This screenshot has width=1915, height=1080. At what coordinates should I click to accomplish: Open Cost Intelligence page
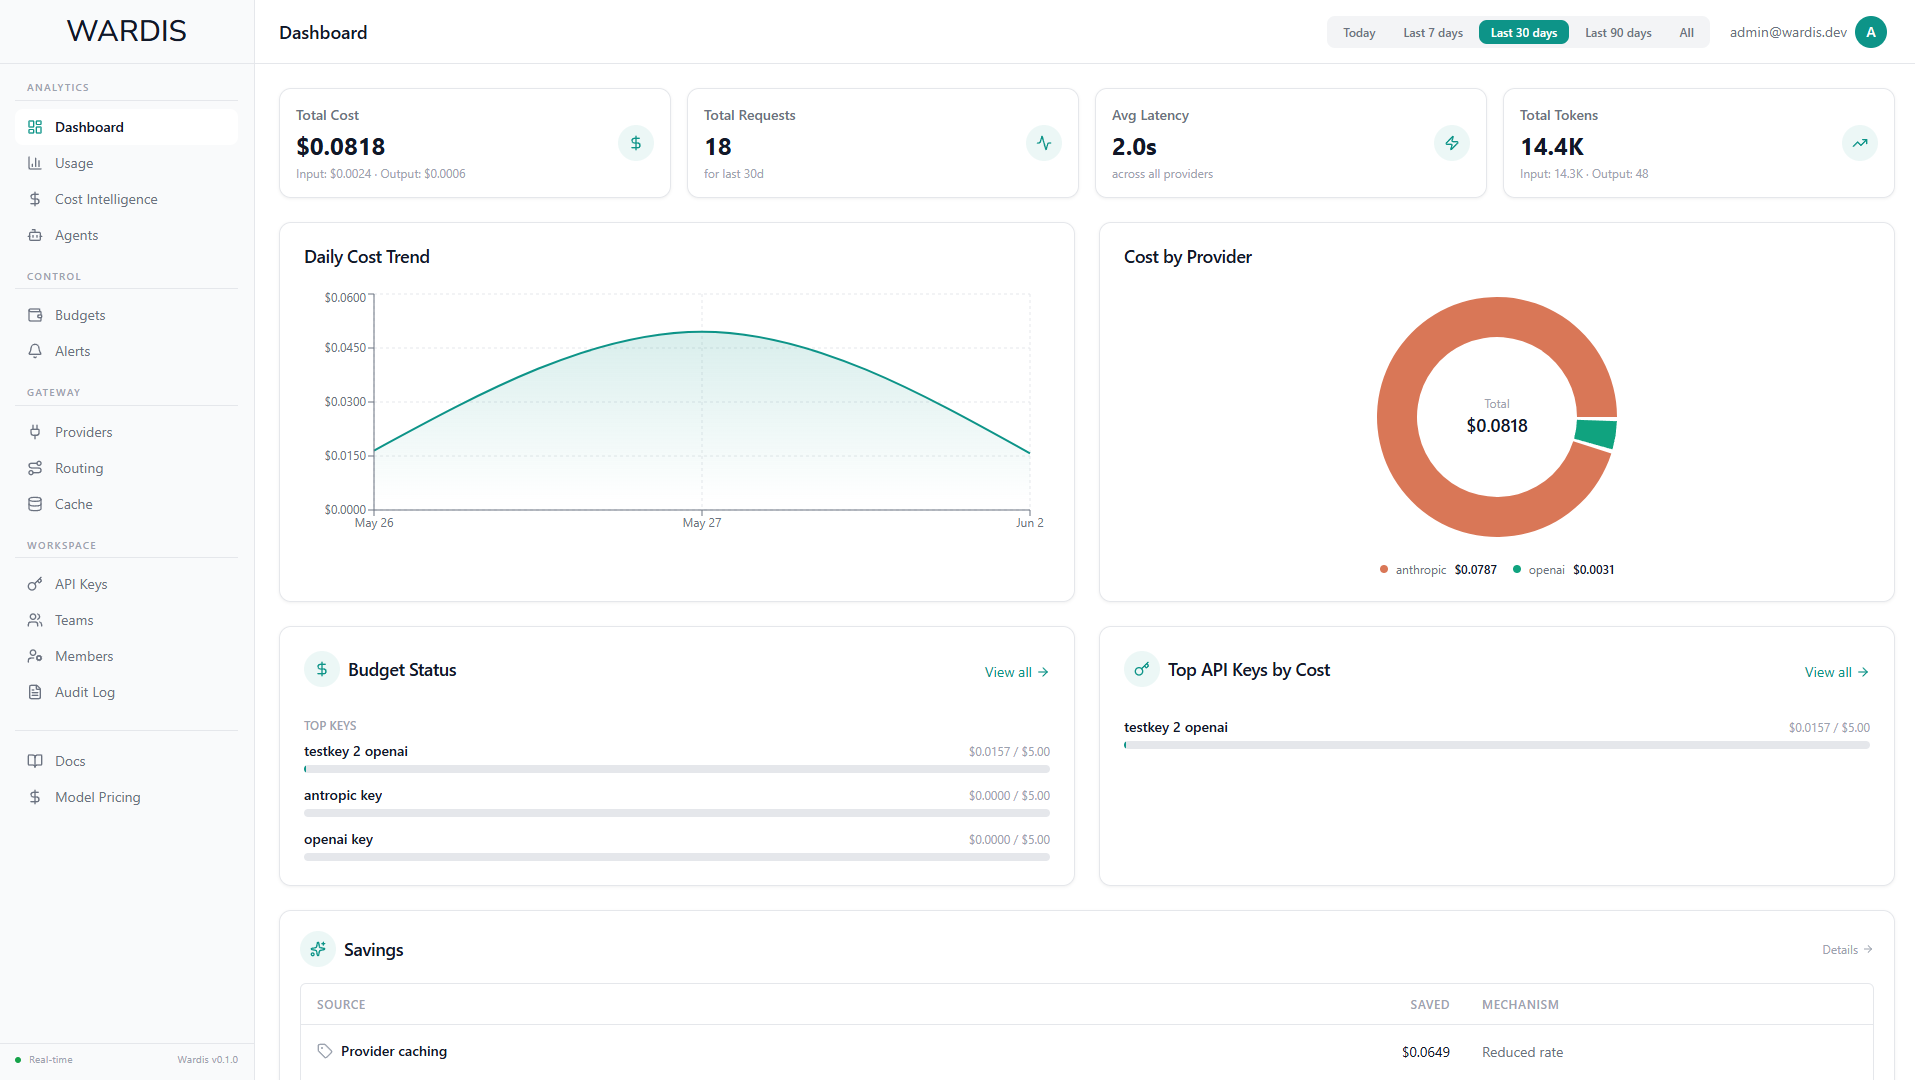127,199
